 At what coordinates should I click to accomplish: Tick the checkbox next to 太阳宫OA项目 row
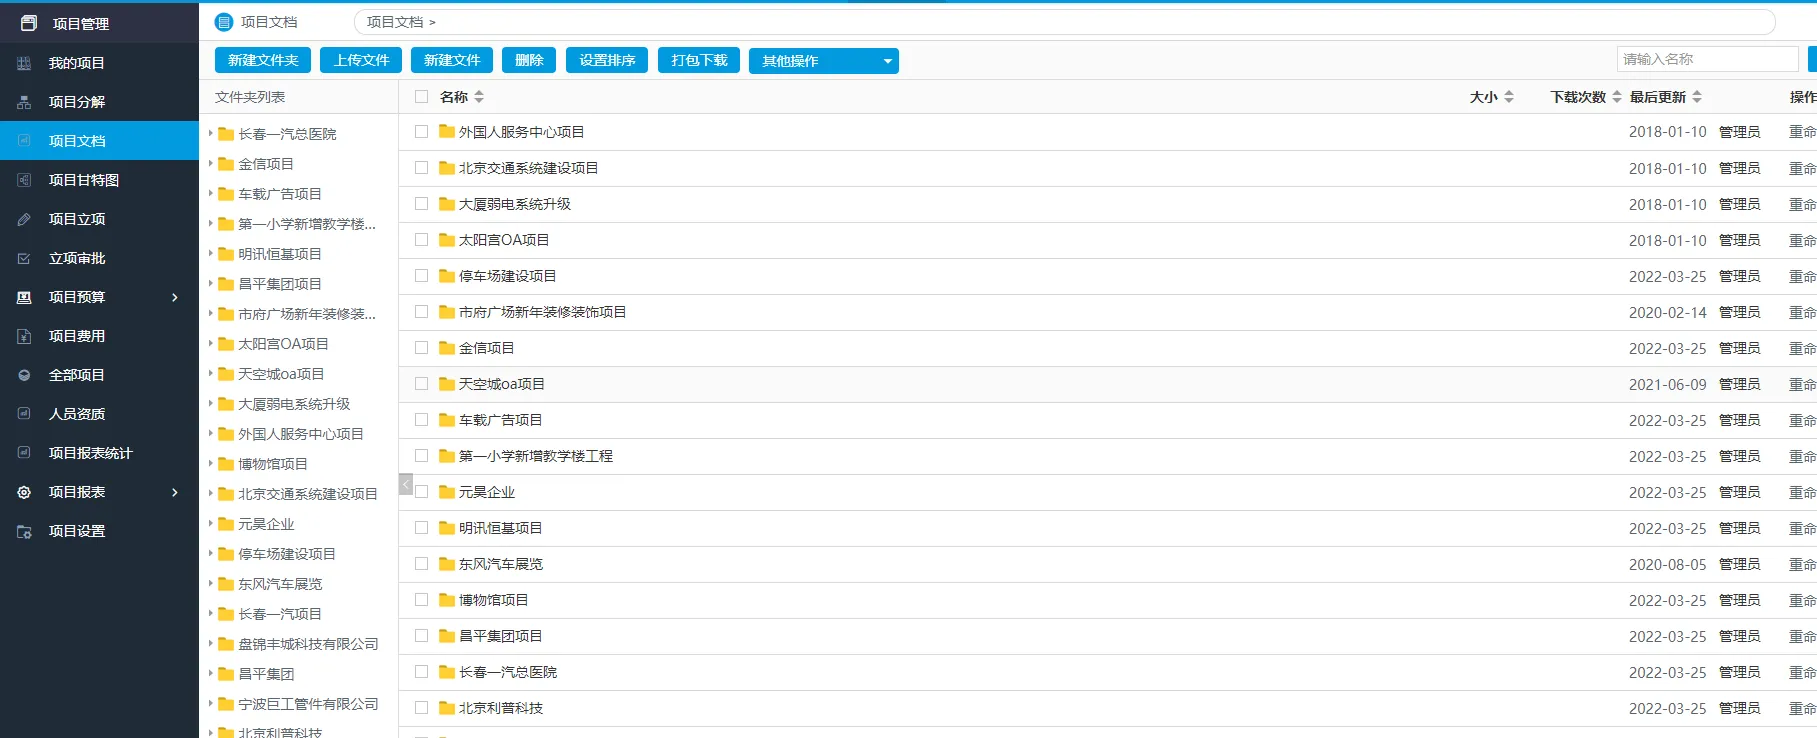click(x=421, y=240)
